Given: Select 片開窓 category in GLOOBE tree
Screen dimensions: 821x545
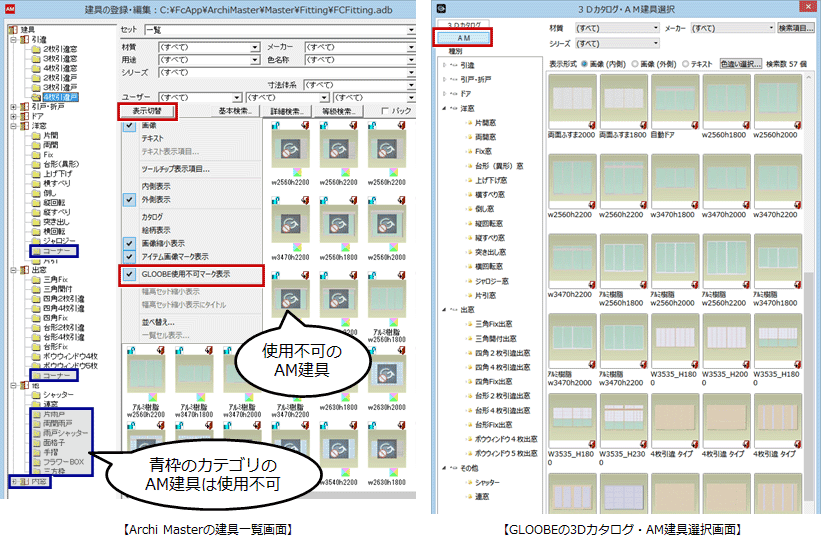Looking at the screenshot, I should tap(485, 123).
